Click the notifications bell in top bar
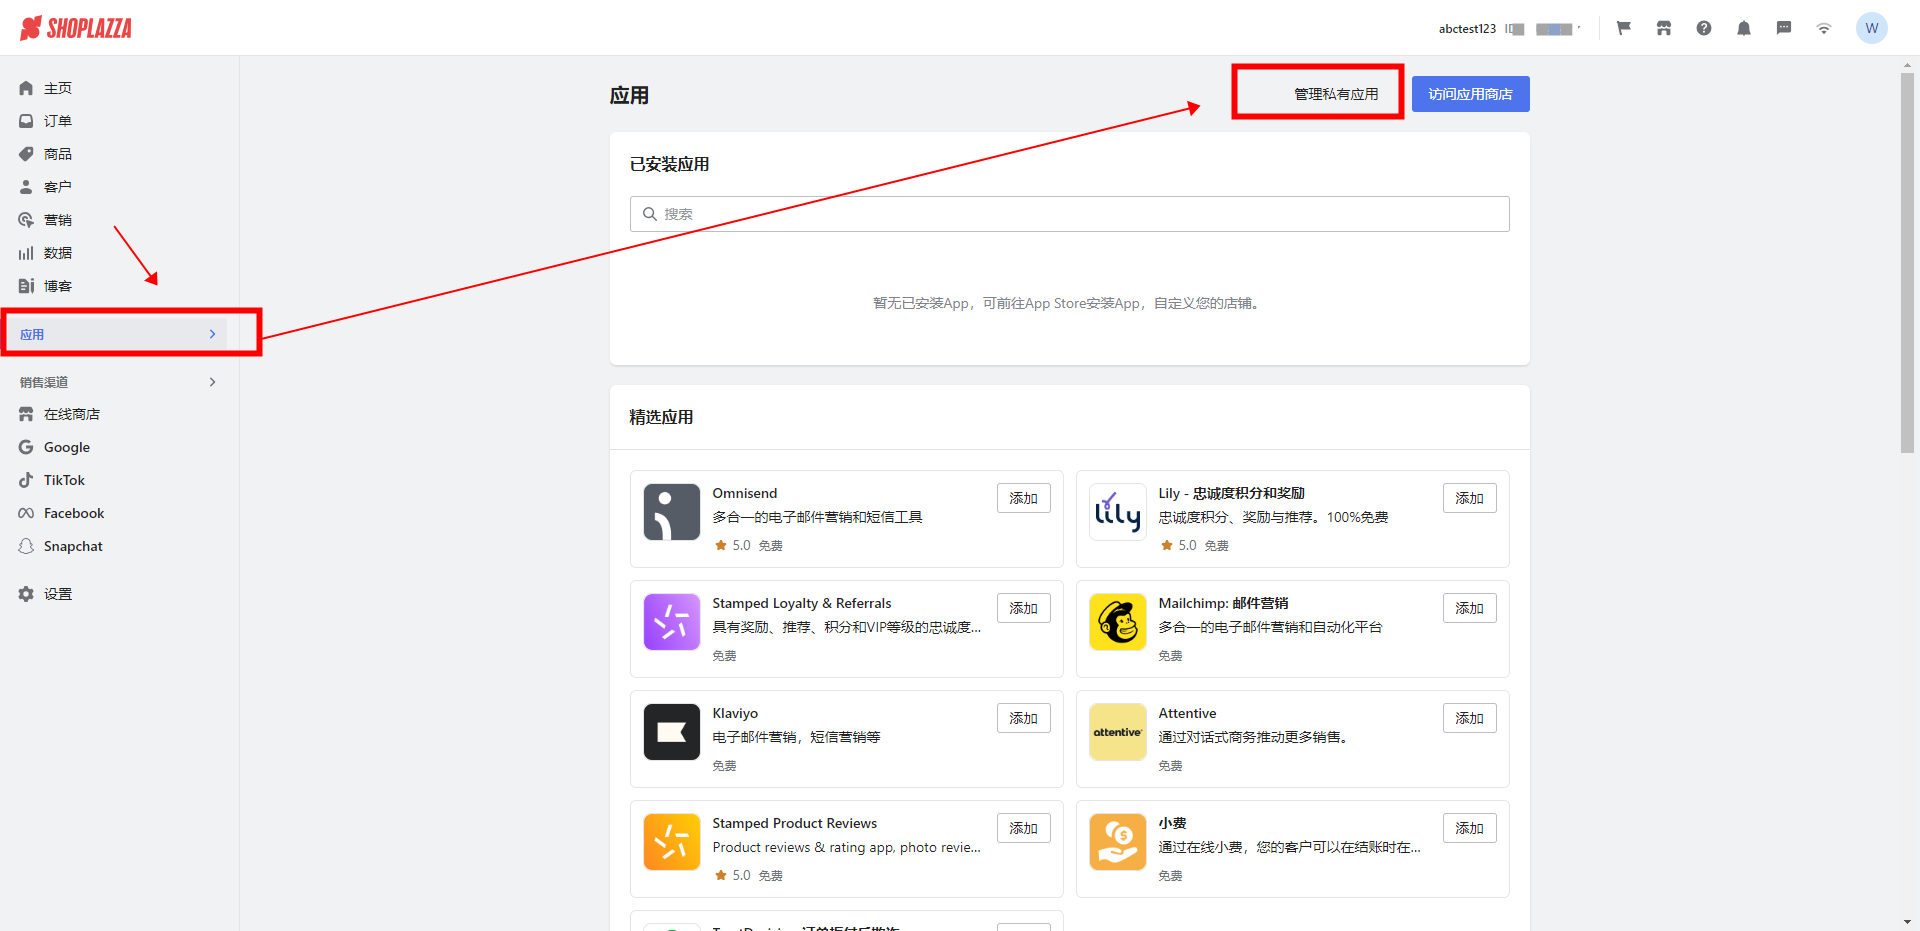This screenshot has height=931, width=1920. (x=1744, y=28)
